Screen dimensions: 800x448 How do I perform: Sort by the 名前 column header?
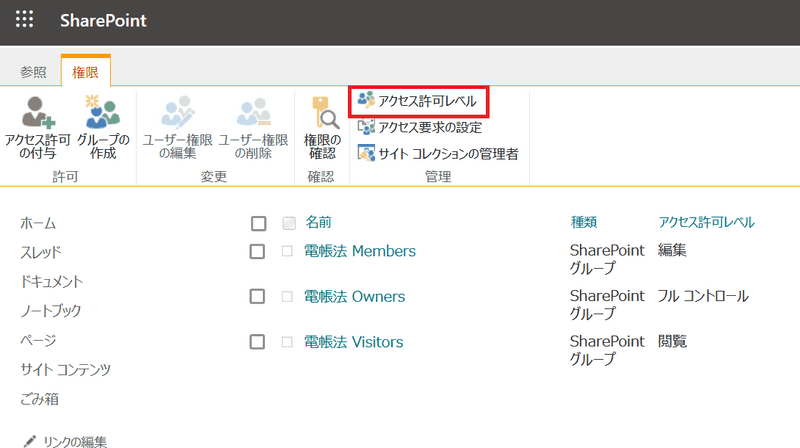pyautogui.click(x=318, y=222)
